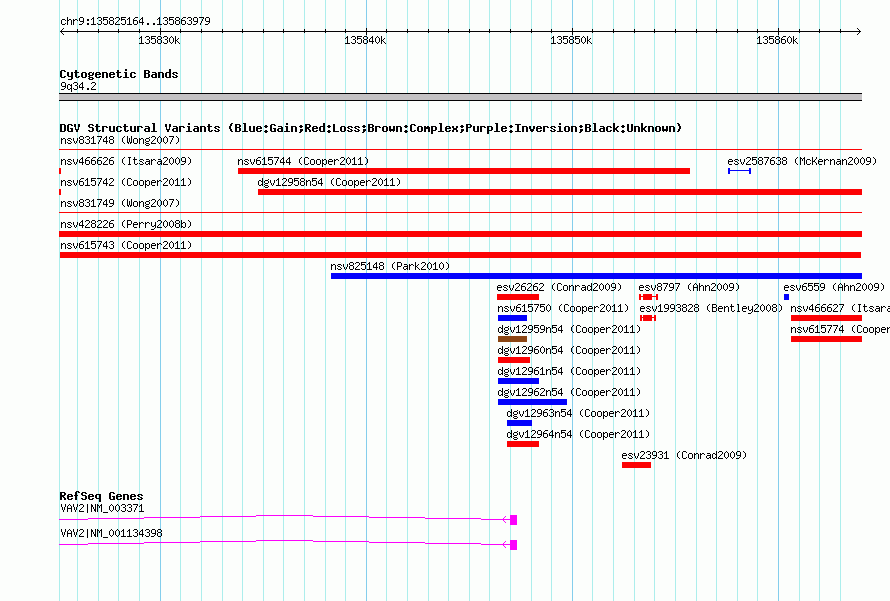Click the RefSeq Genes track title
This screenshot has height=601, width=890.
[101, 496]
